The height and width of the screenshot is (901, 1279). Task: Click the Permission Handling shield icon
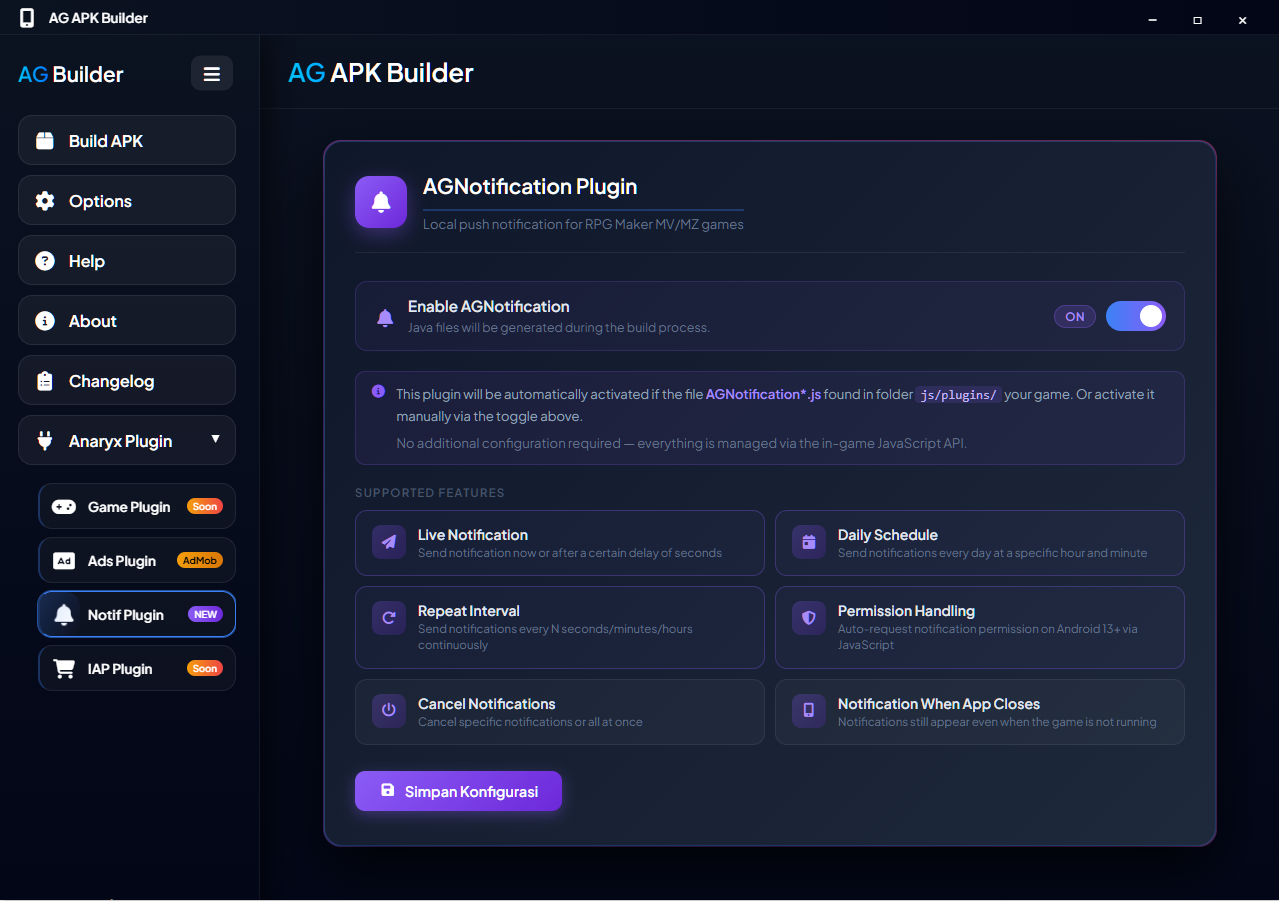click(809, 618)
